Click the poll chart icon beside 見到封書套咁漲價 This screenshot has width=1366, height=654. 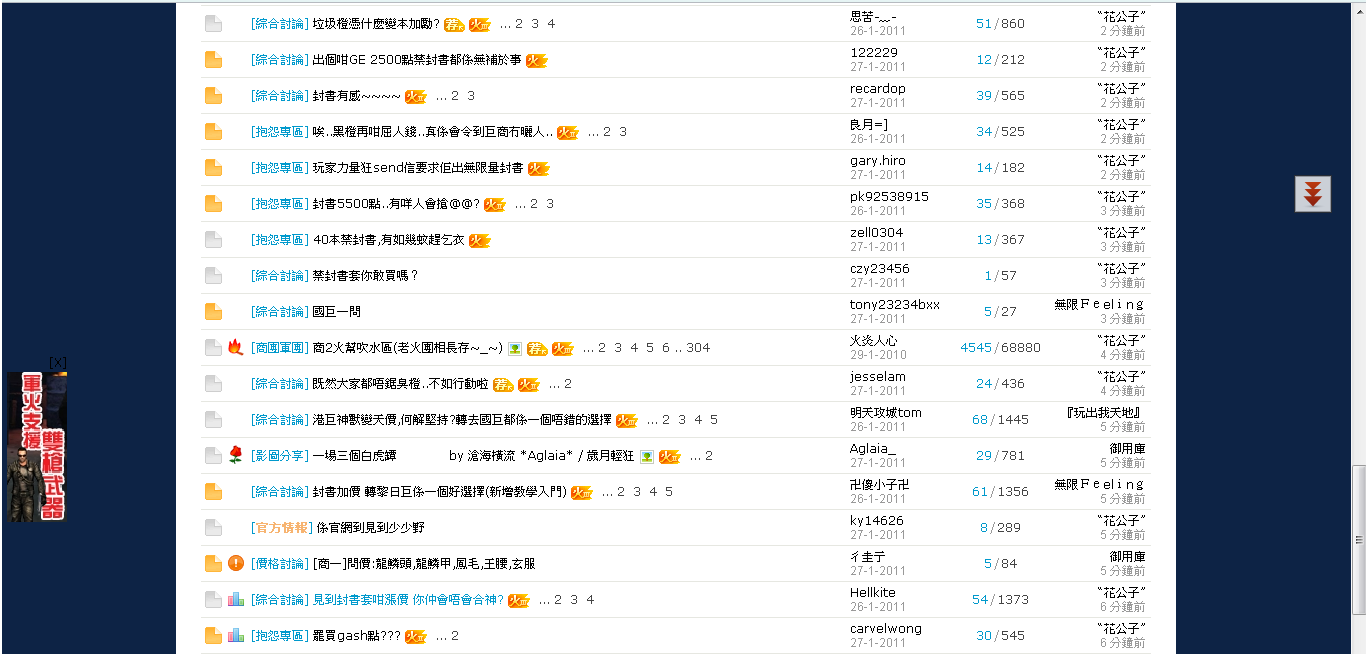click(236, 599)
